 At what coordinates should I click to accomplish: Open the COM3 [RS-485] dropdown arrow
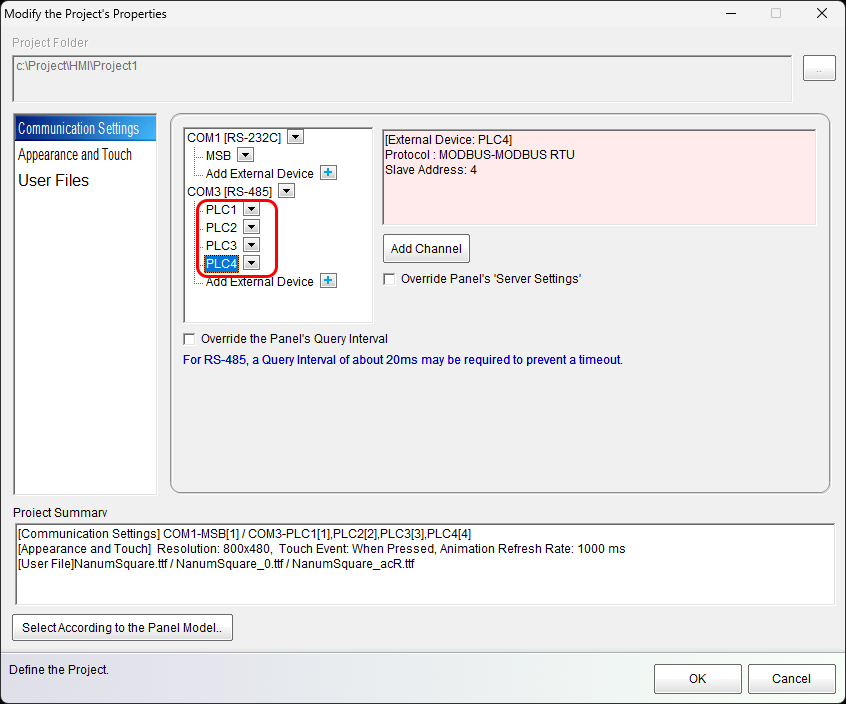286,191
